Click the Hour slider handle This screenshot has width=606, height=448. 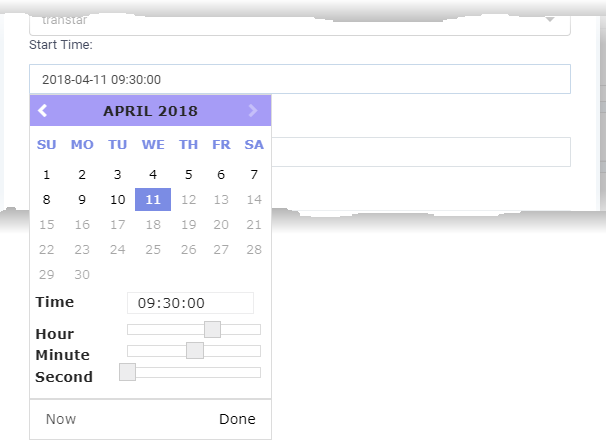[212, 329]
